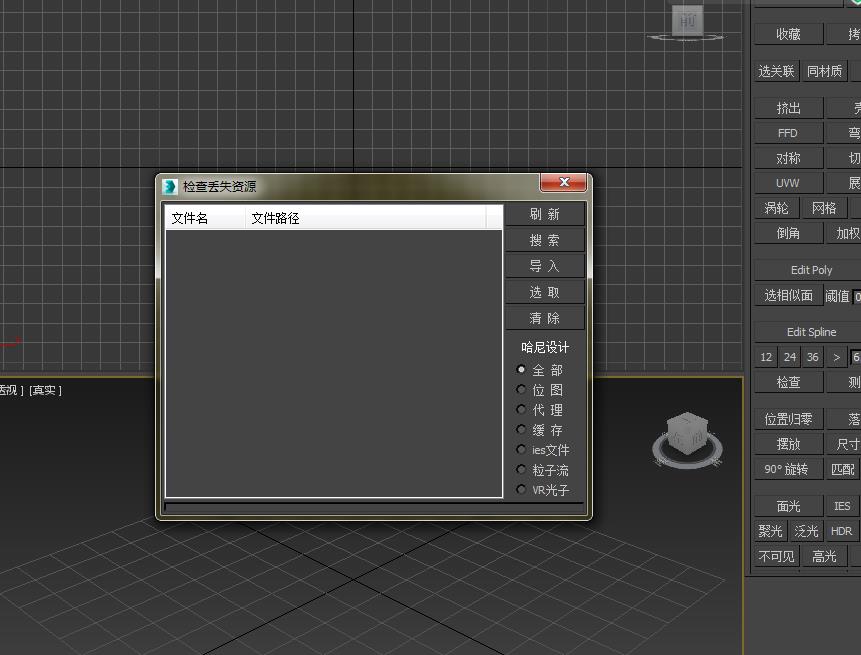Image resolution: width=861 pixels, height=655 pixels.
Task: Click the 高光 button
Action: [x=824, y=556]
